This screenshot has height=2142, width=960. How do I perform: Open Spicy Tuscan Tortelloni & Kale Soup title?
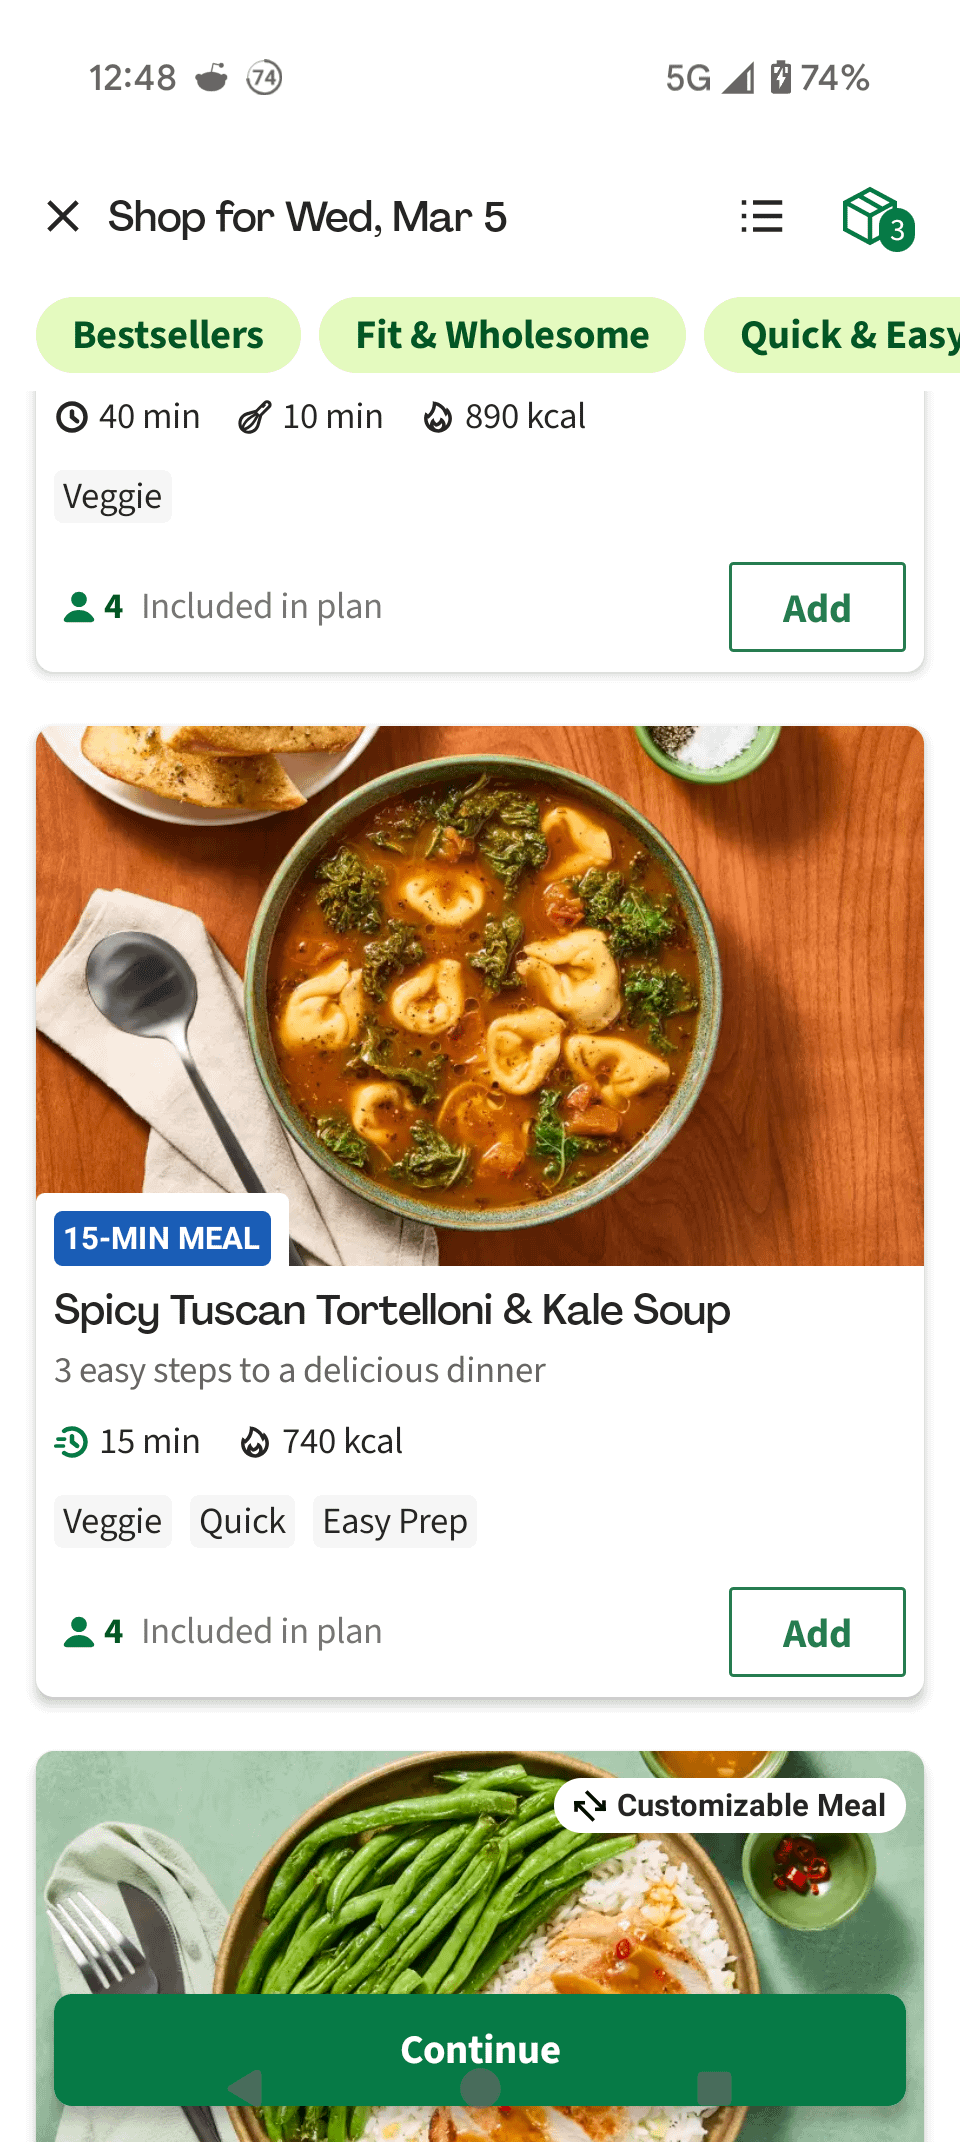coord(392,1310)
